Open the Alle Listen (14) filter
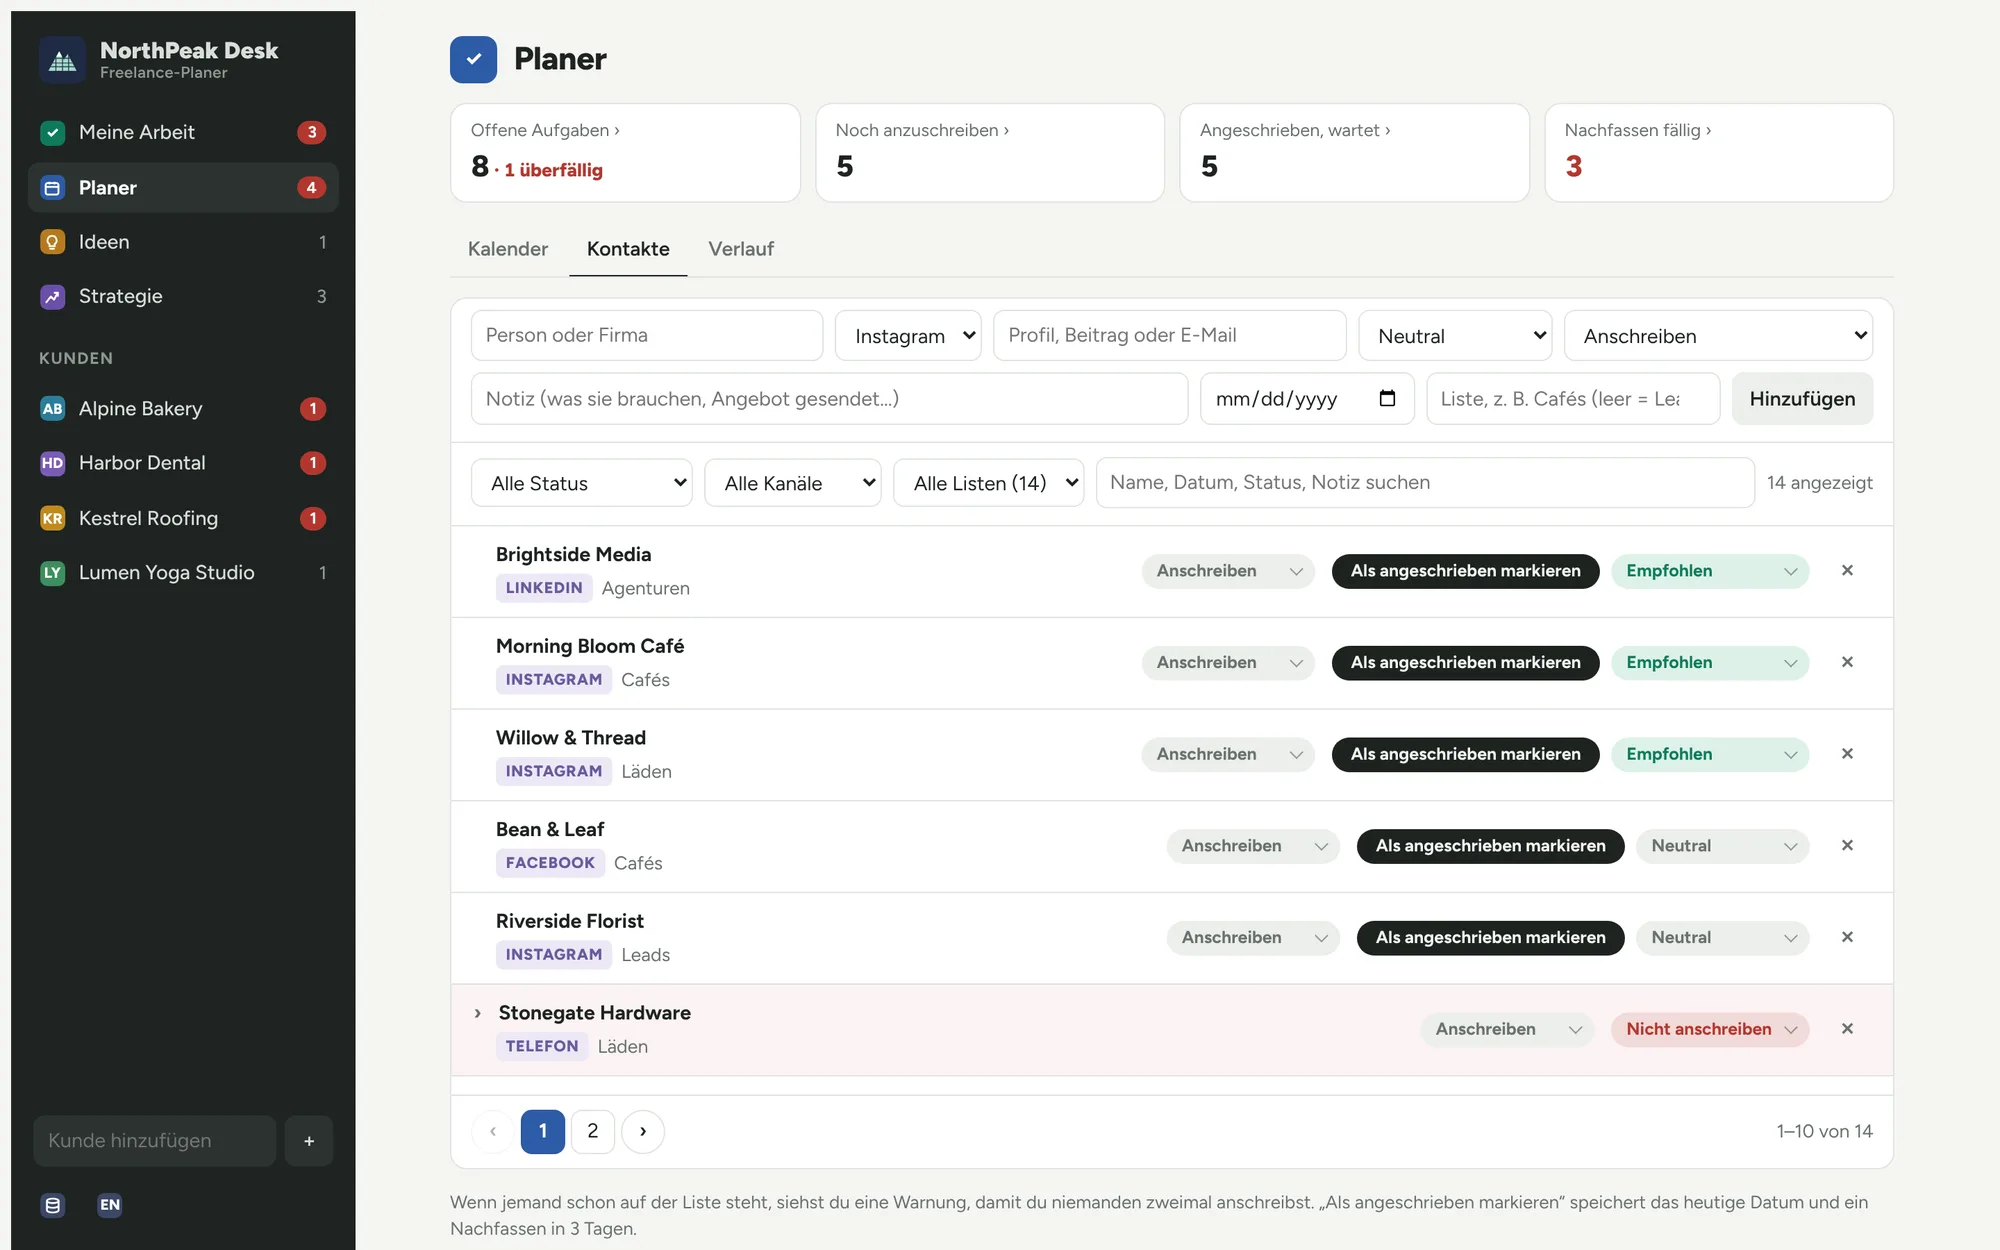Viewport: 2000px width, 1250px height. [x=989, y=483]
